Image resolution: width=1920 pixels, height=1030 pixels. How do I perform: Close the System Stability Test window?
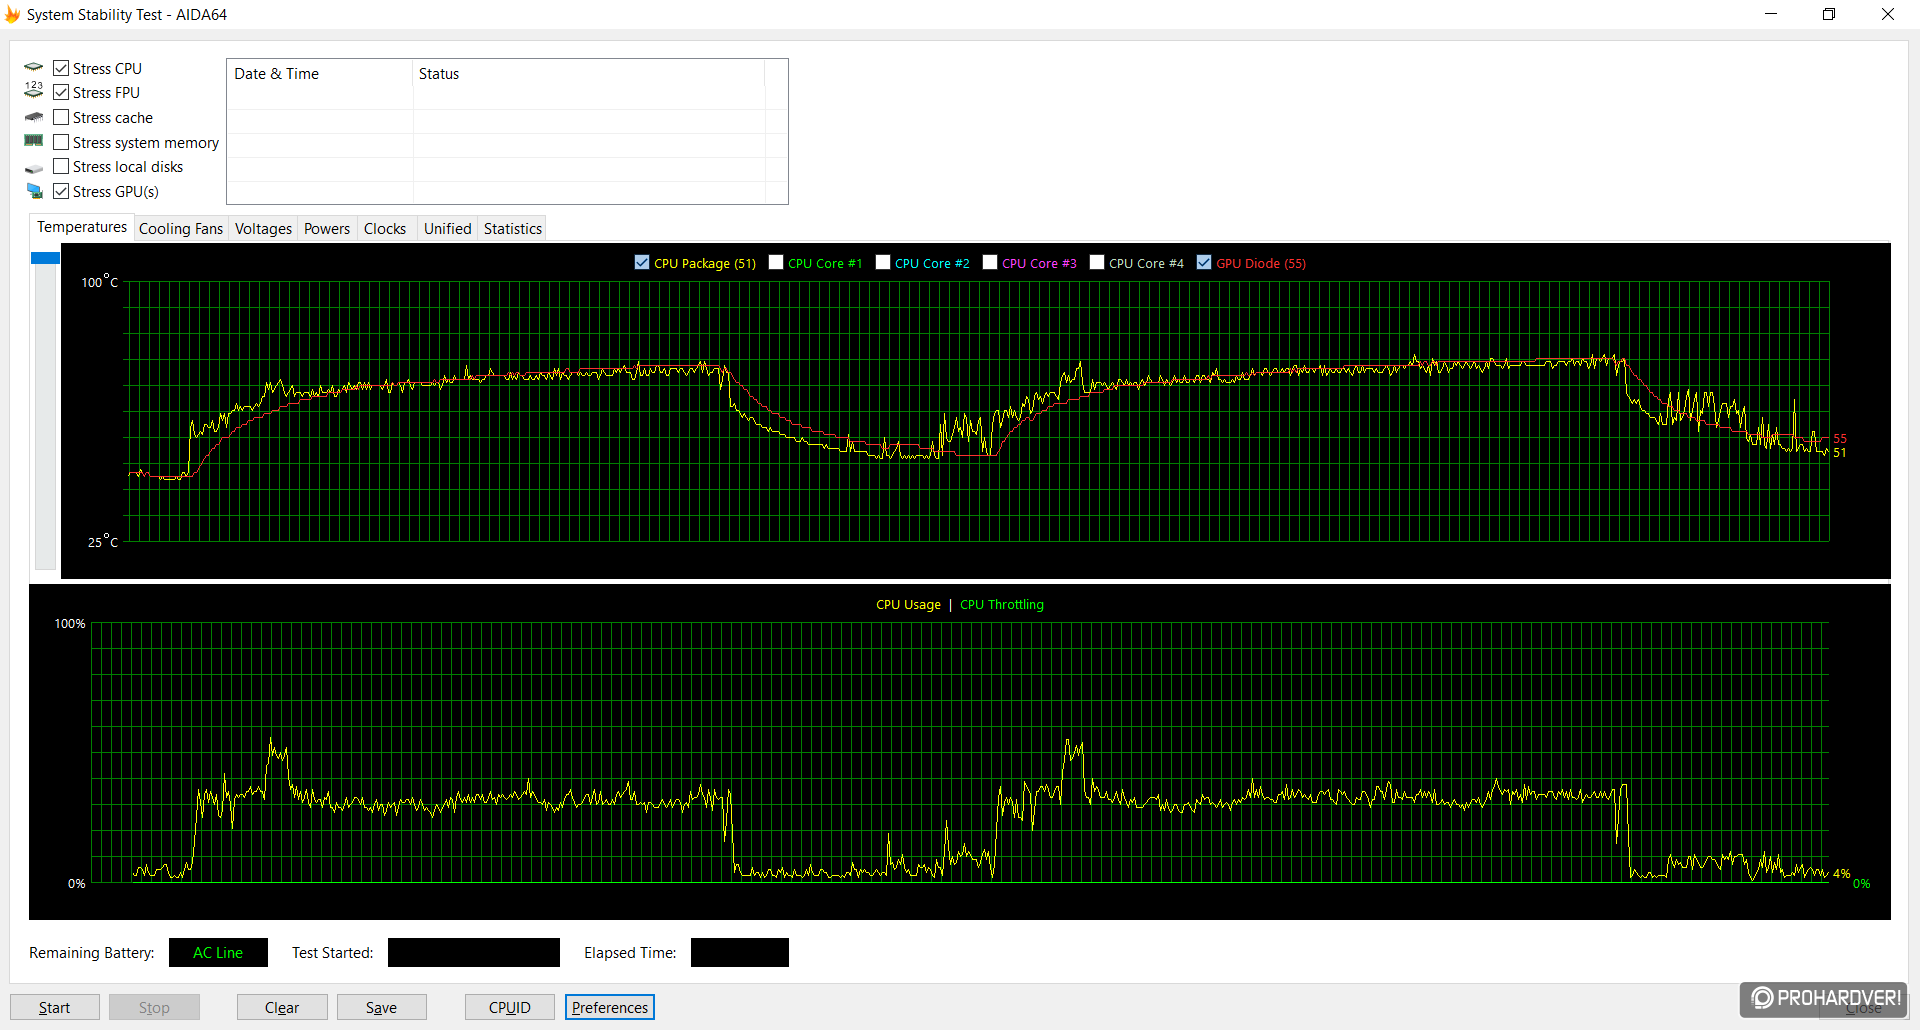(1888, 14)
